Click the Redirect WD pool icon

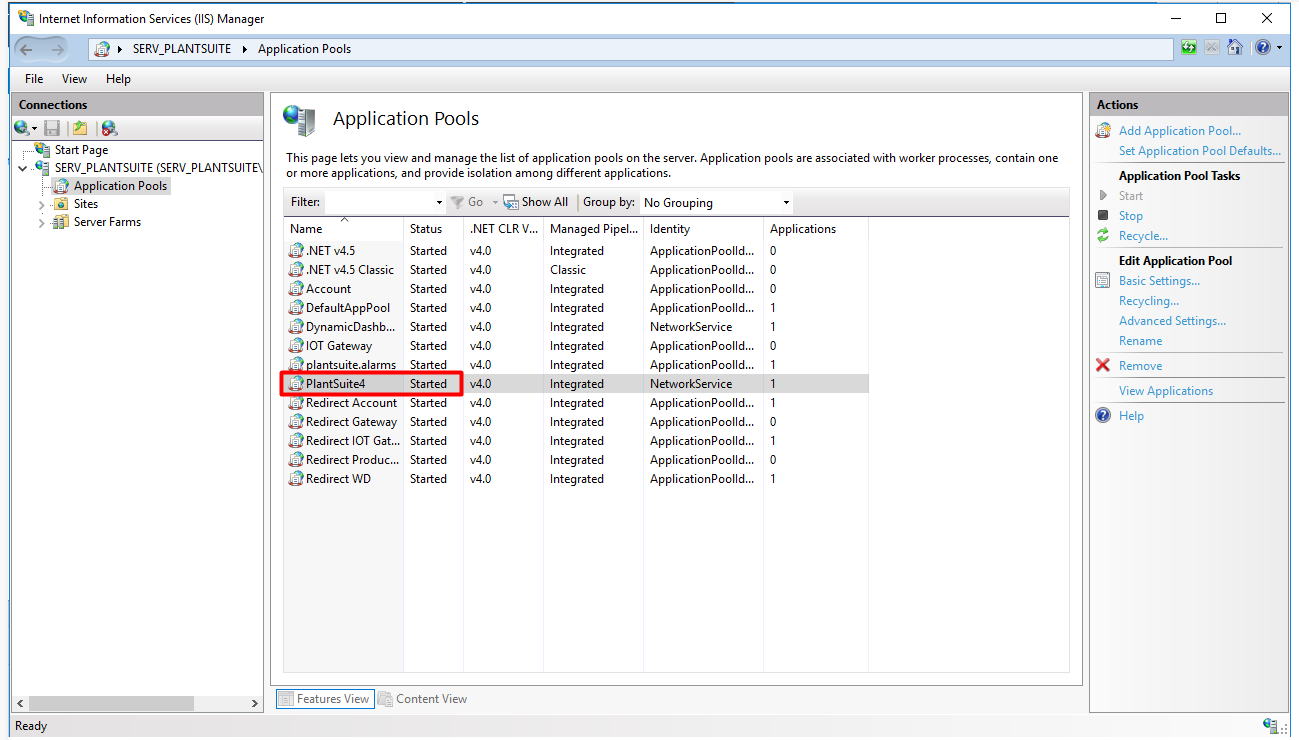click(296, 479)
